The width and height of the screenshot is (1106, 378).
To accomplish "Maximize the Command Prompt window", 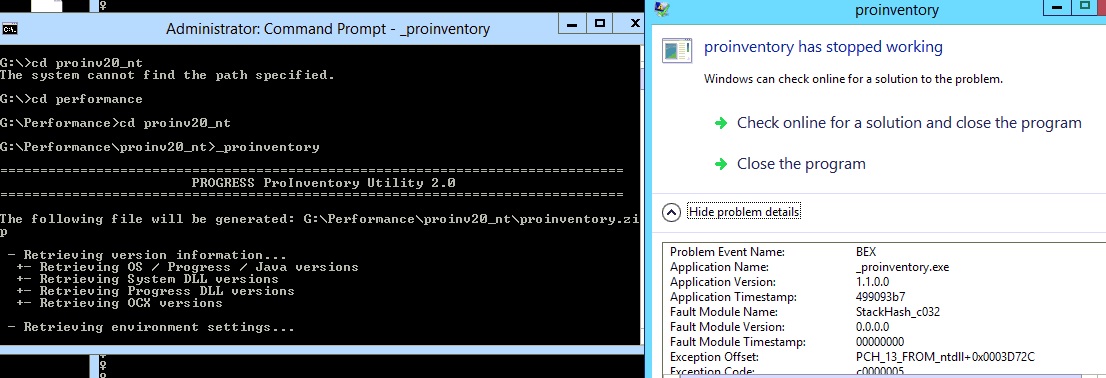I will [x=600, y=23].
